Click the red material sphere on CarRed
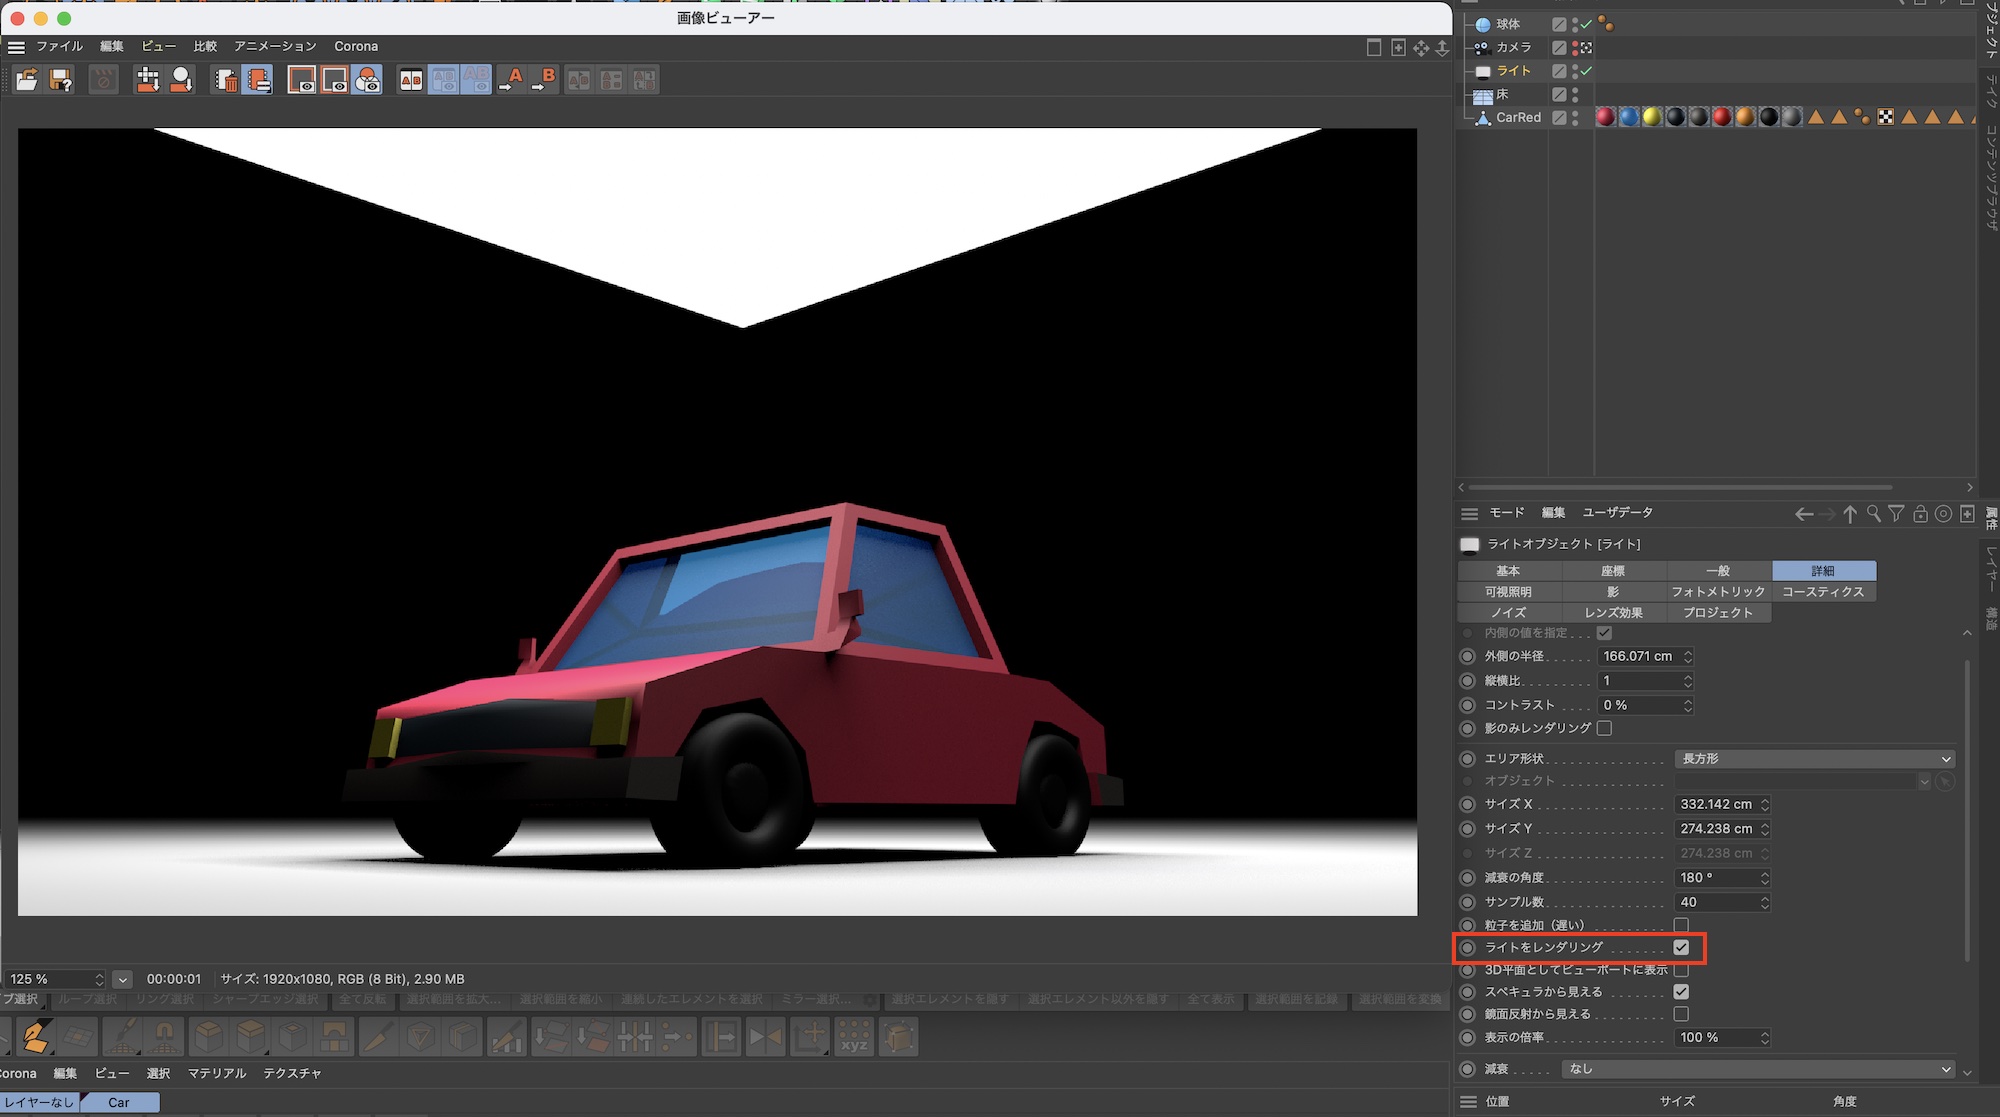 (1605, 117)
